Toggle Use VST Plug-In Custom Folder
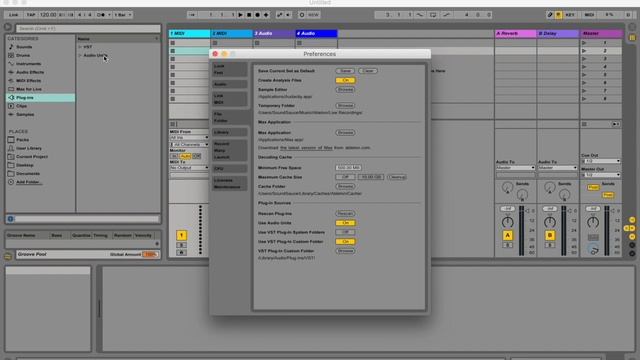640x360 pixels. pyautogui.click(x=345, y=242)
